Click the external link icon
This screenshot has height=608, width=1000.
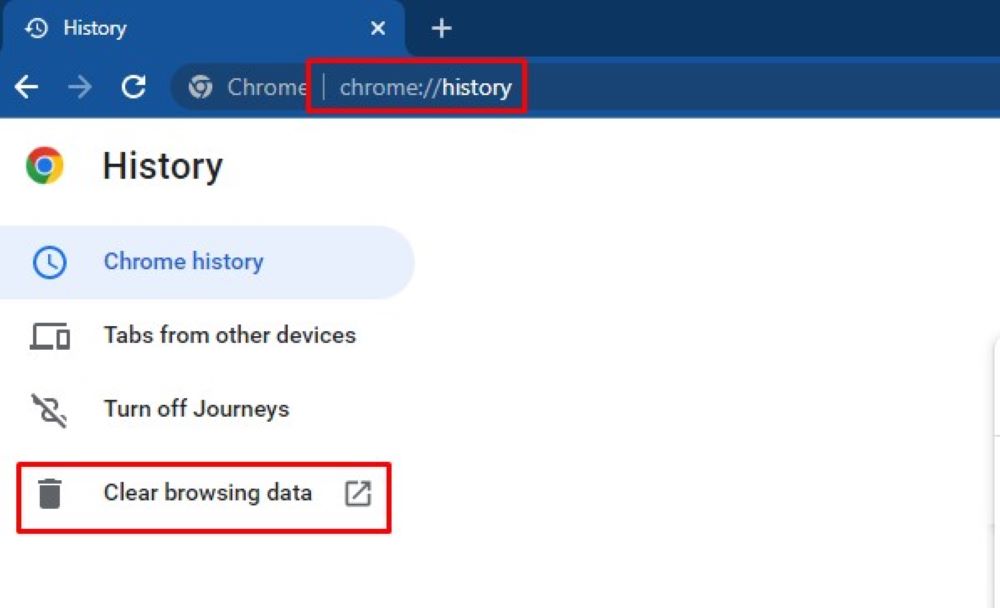click(358, 493)
